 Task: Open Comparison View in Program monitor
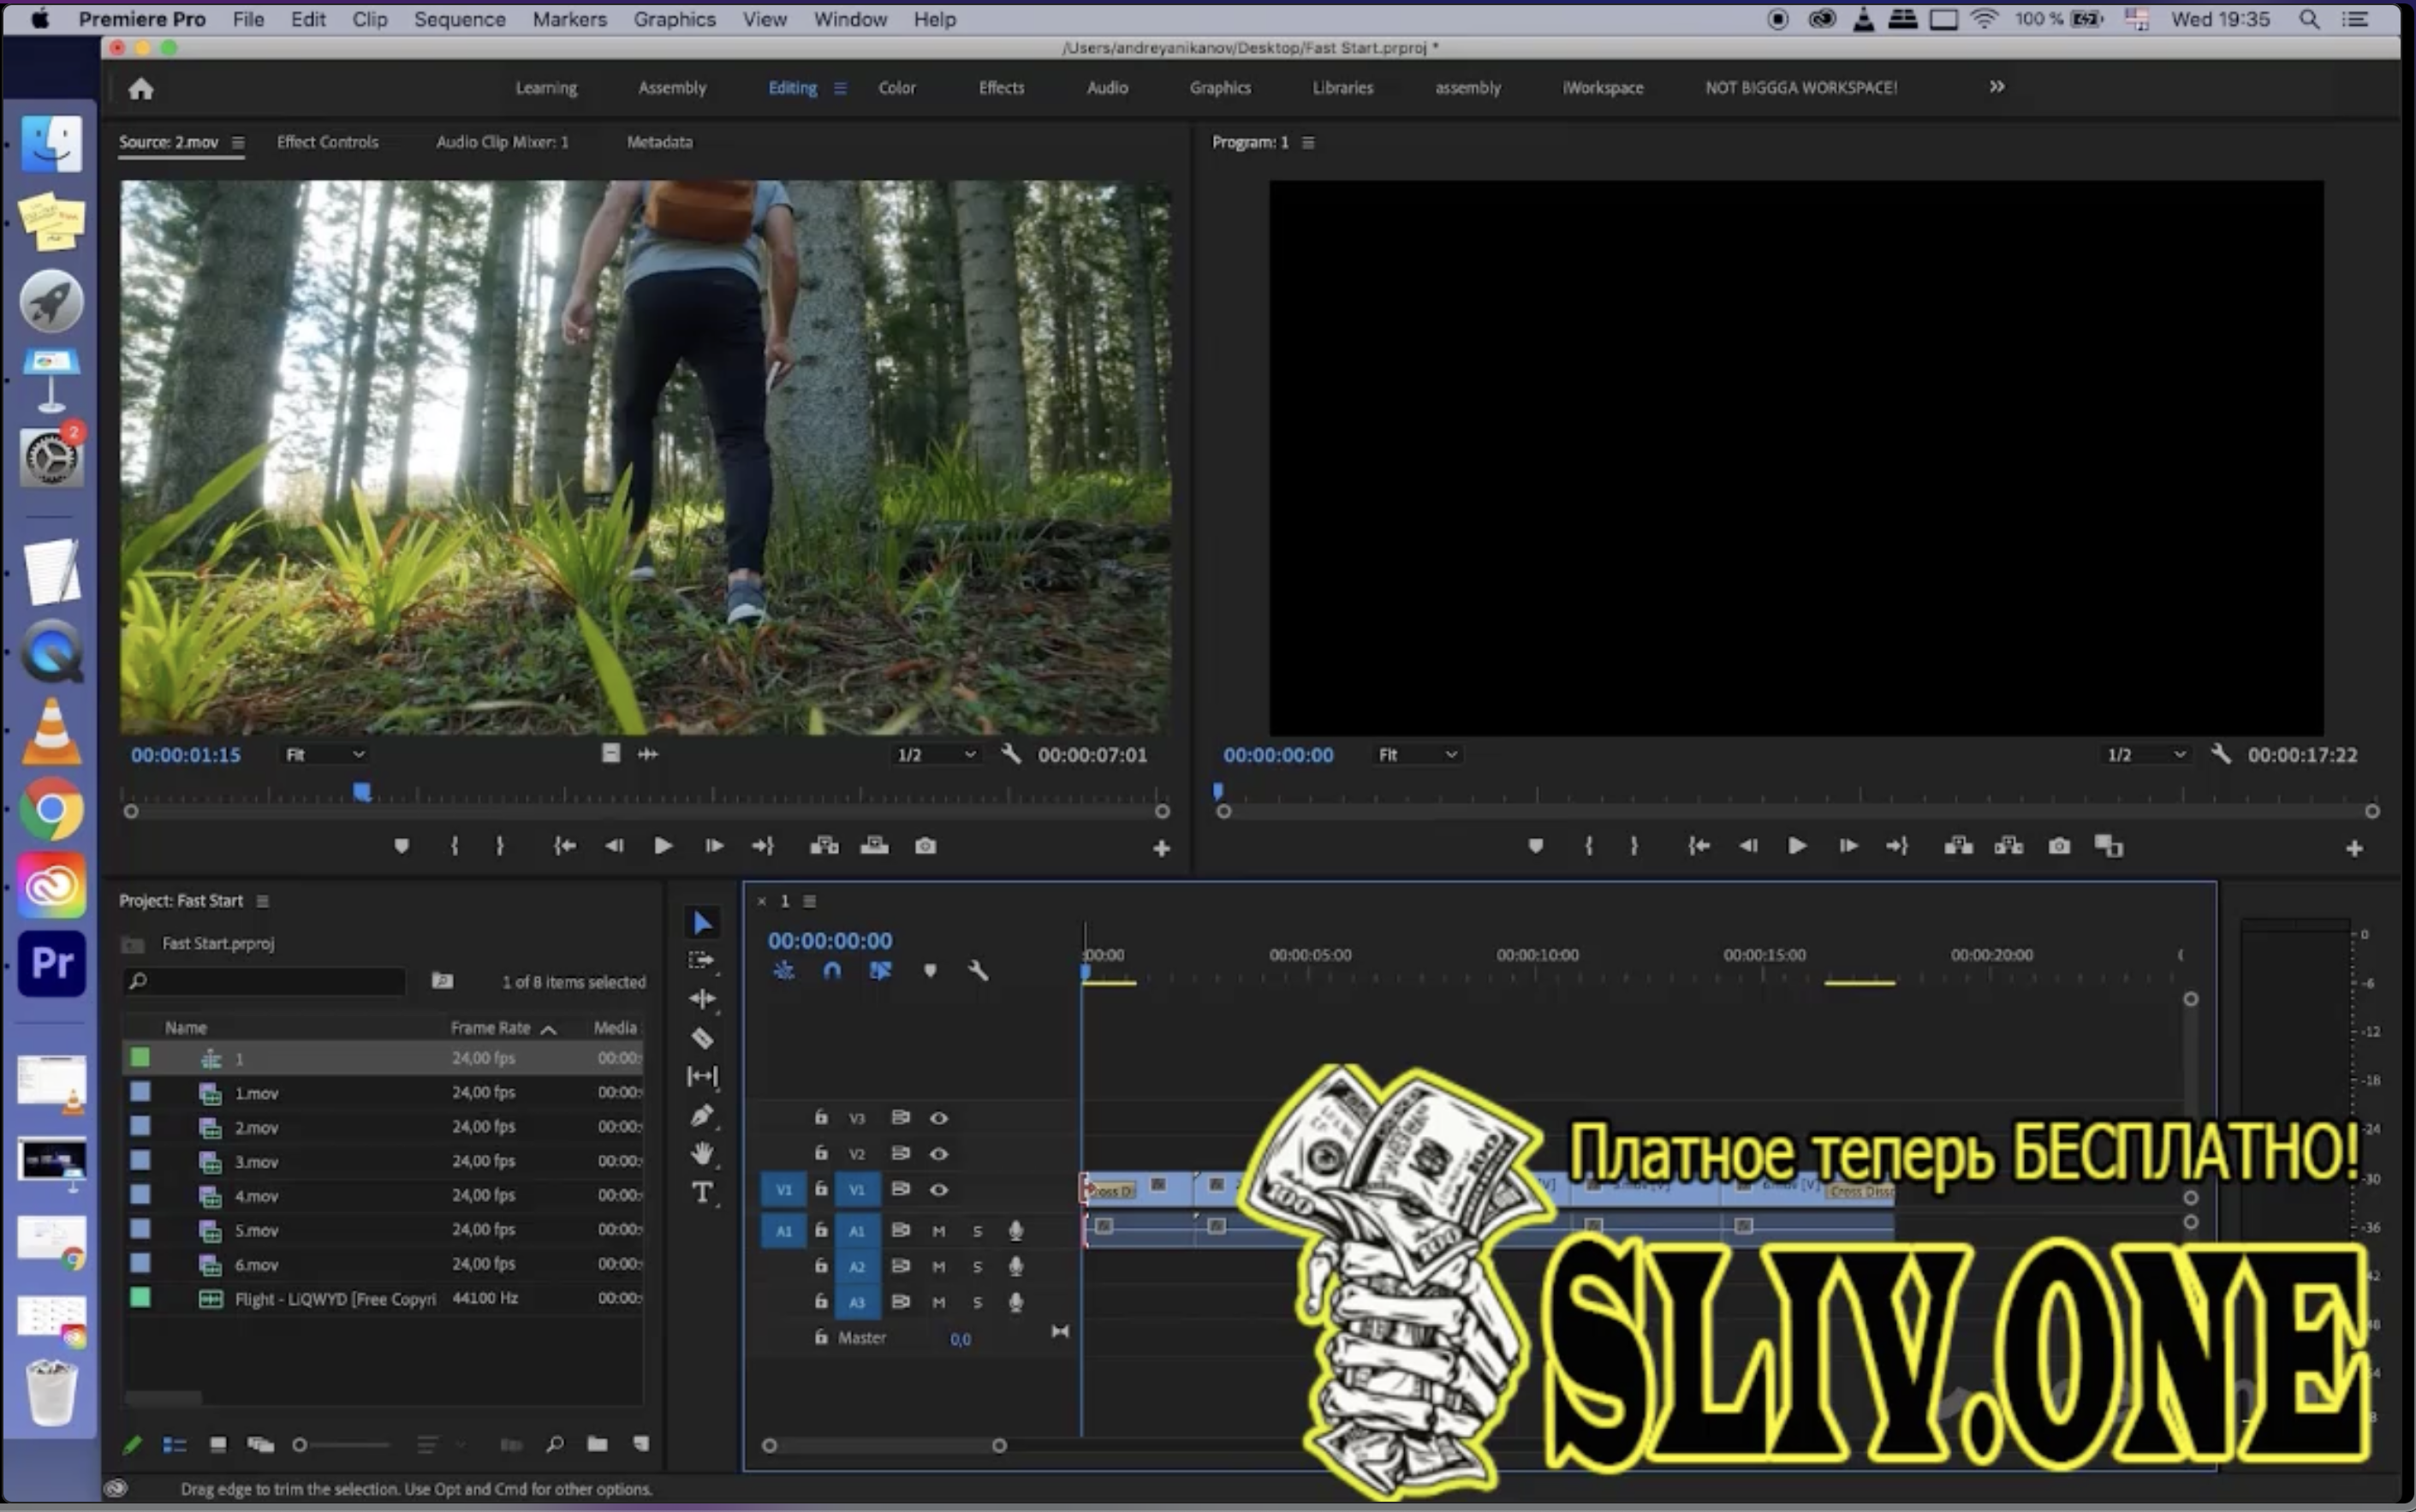click(x=2109, y=846)
